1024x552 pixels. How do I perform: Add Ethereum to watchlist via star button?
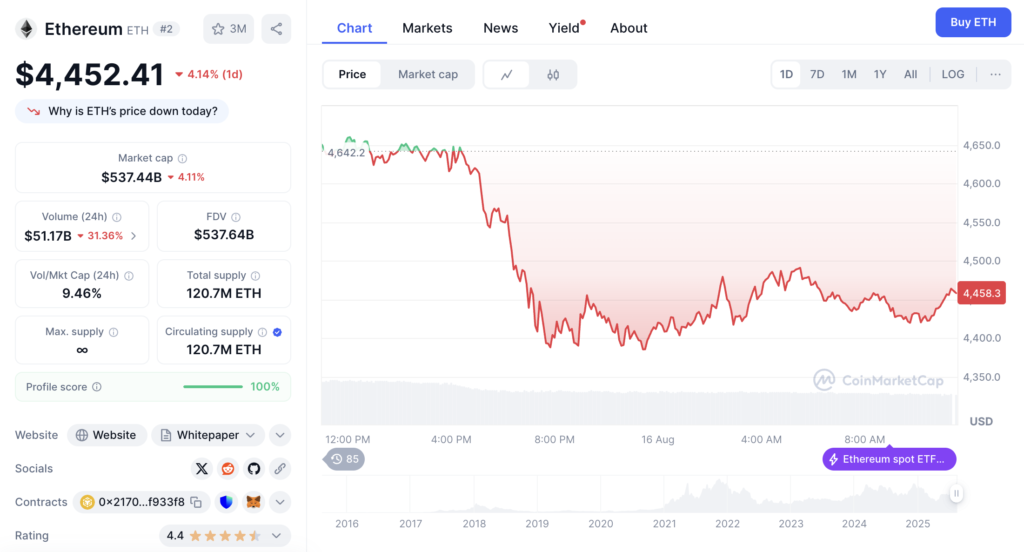point(229,29)
